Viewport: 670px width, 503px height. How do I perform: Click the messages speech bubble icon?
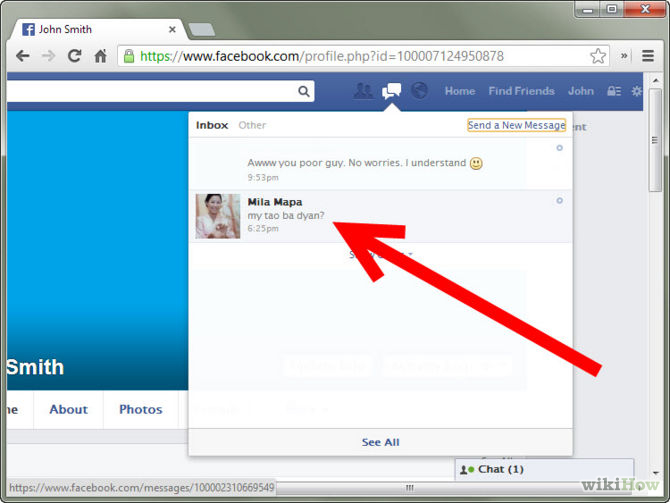point(391,91)
